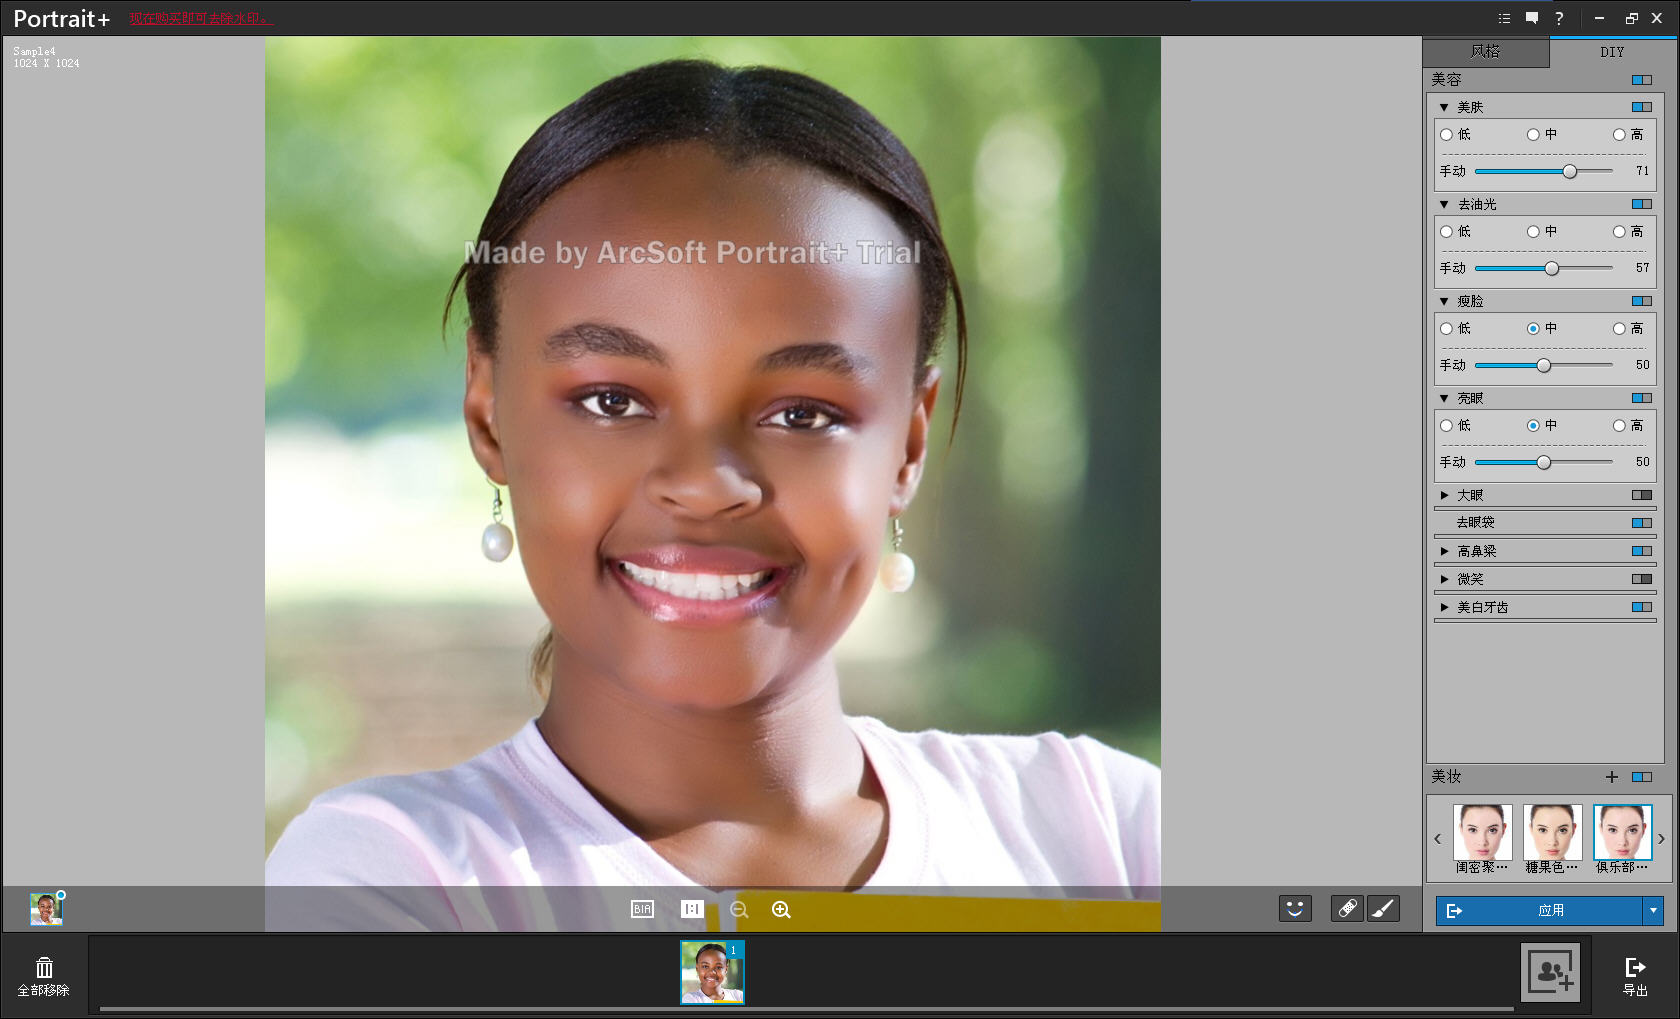
Task: Click the zoom out magnifier icon
Action: tap(739, 909)
